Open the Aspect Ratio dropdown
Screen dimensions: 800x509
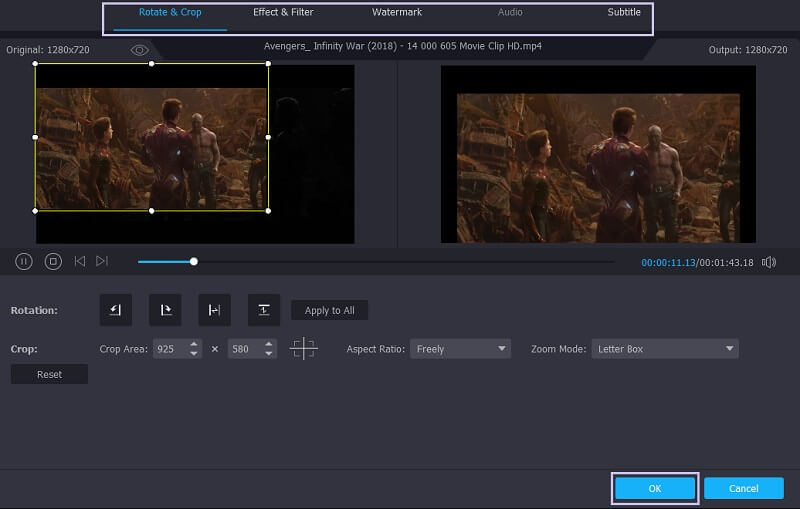tap(457, 349)
